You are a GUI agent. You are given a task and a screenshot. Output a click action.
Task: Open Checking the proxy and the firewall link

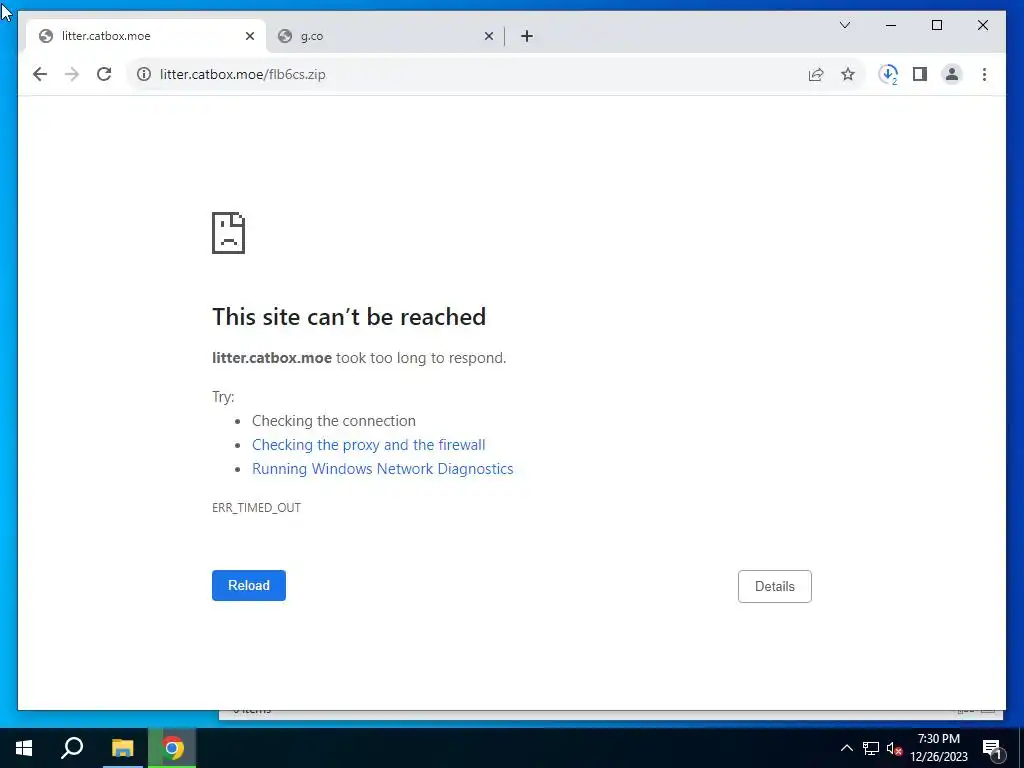coord(368,445)
